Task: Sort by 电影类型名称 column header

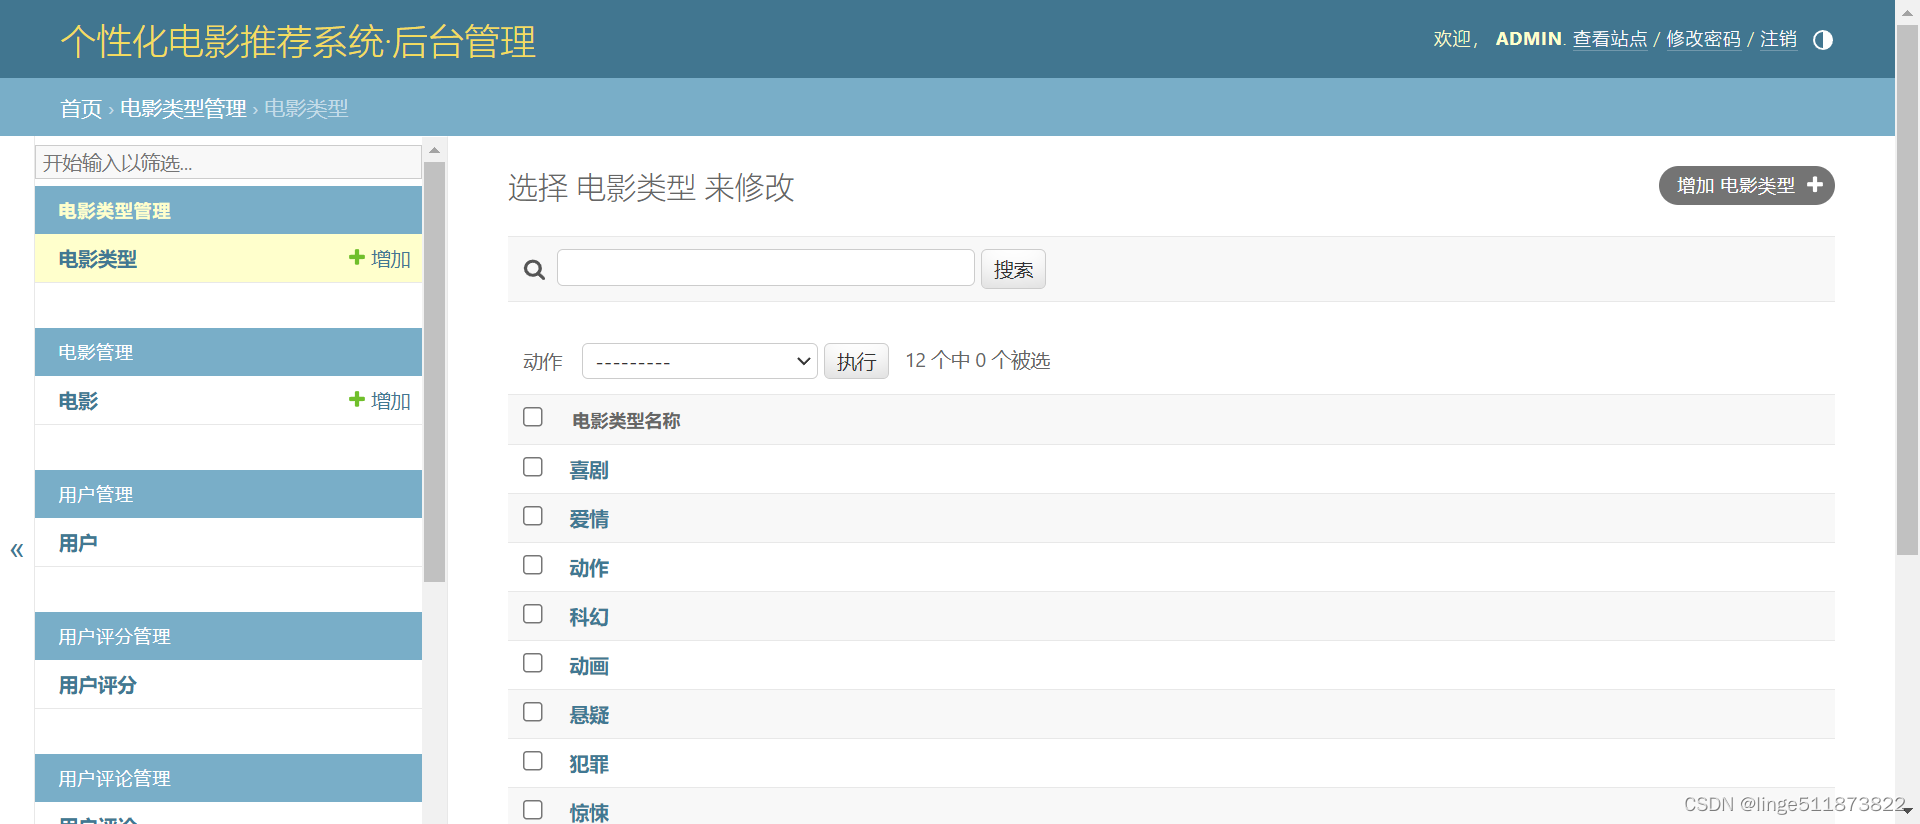Action: (626, 421)
